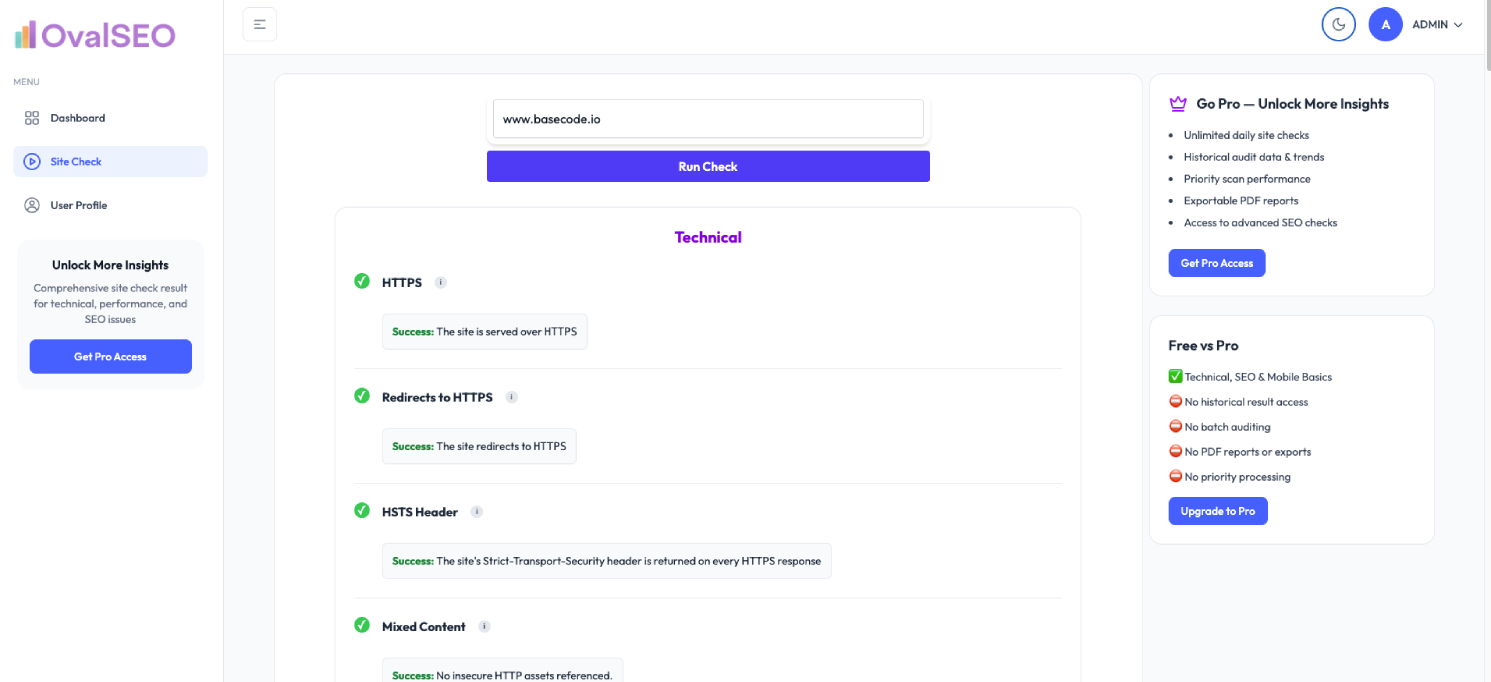Focus the website URL input field

[708, 119]
